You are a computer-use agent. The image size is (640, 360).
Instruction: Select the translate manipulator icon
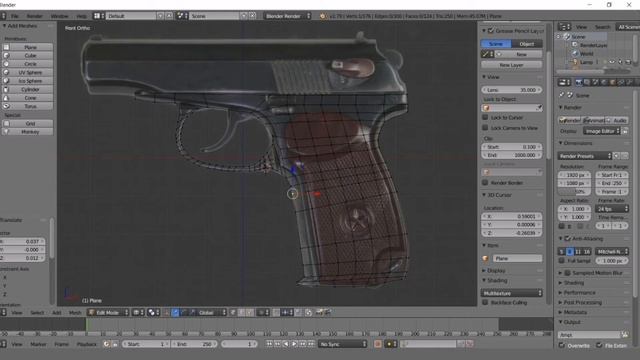tap(175, 313)
